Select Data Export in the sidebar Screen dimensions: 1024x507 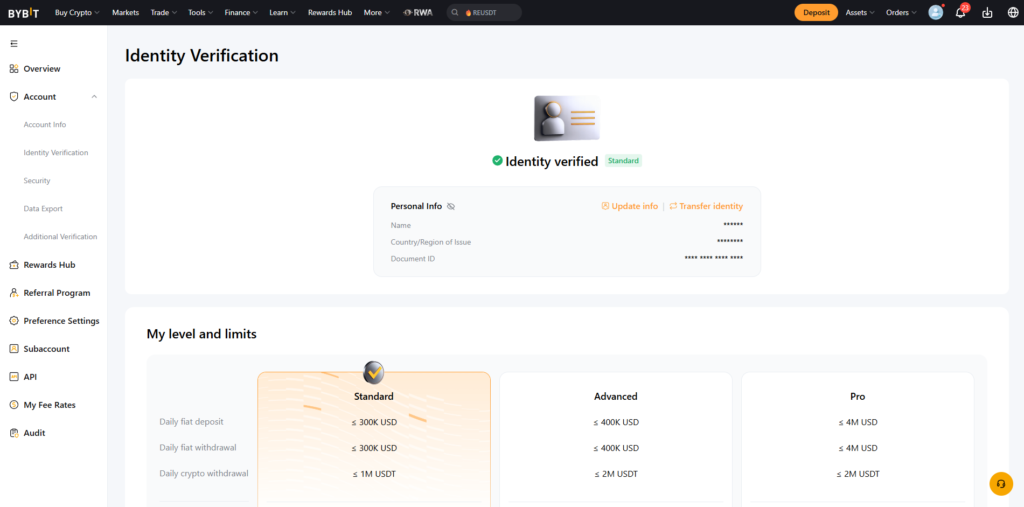tap(43, 209)
